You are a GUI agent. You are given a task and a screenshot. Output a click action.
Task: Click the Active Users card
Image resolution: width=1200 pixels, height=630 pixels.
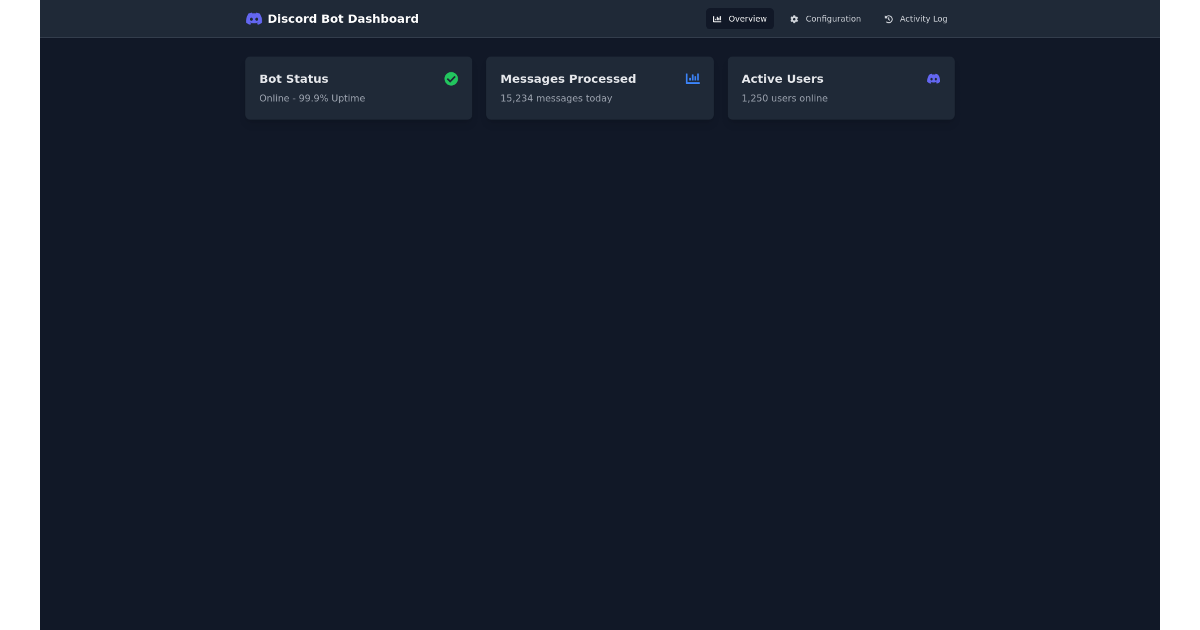841,88
